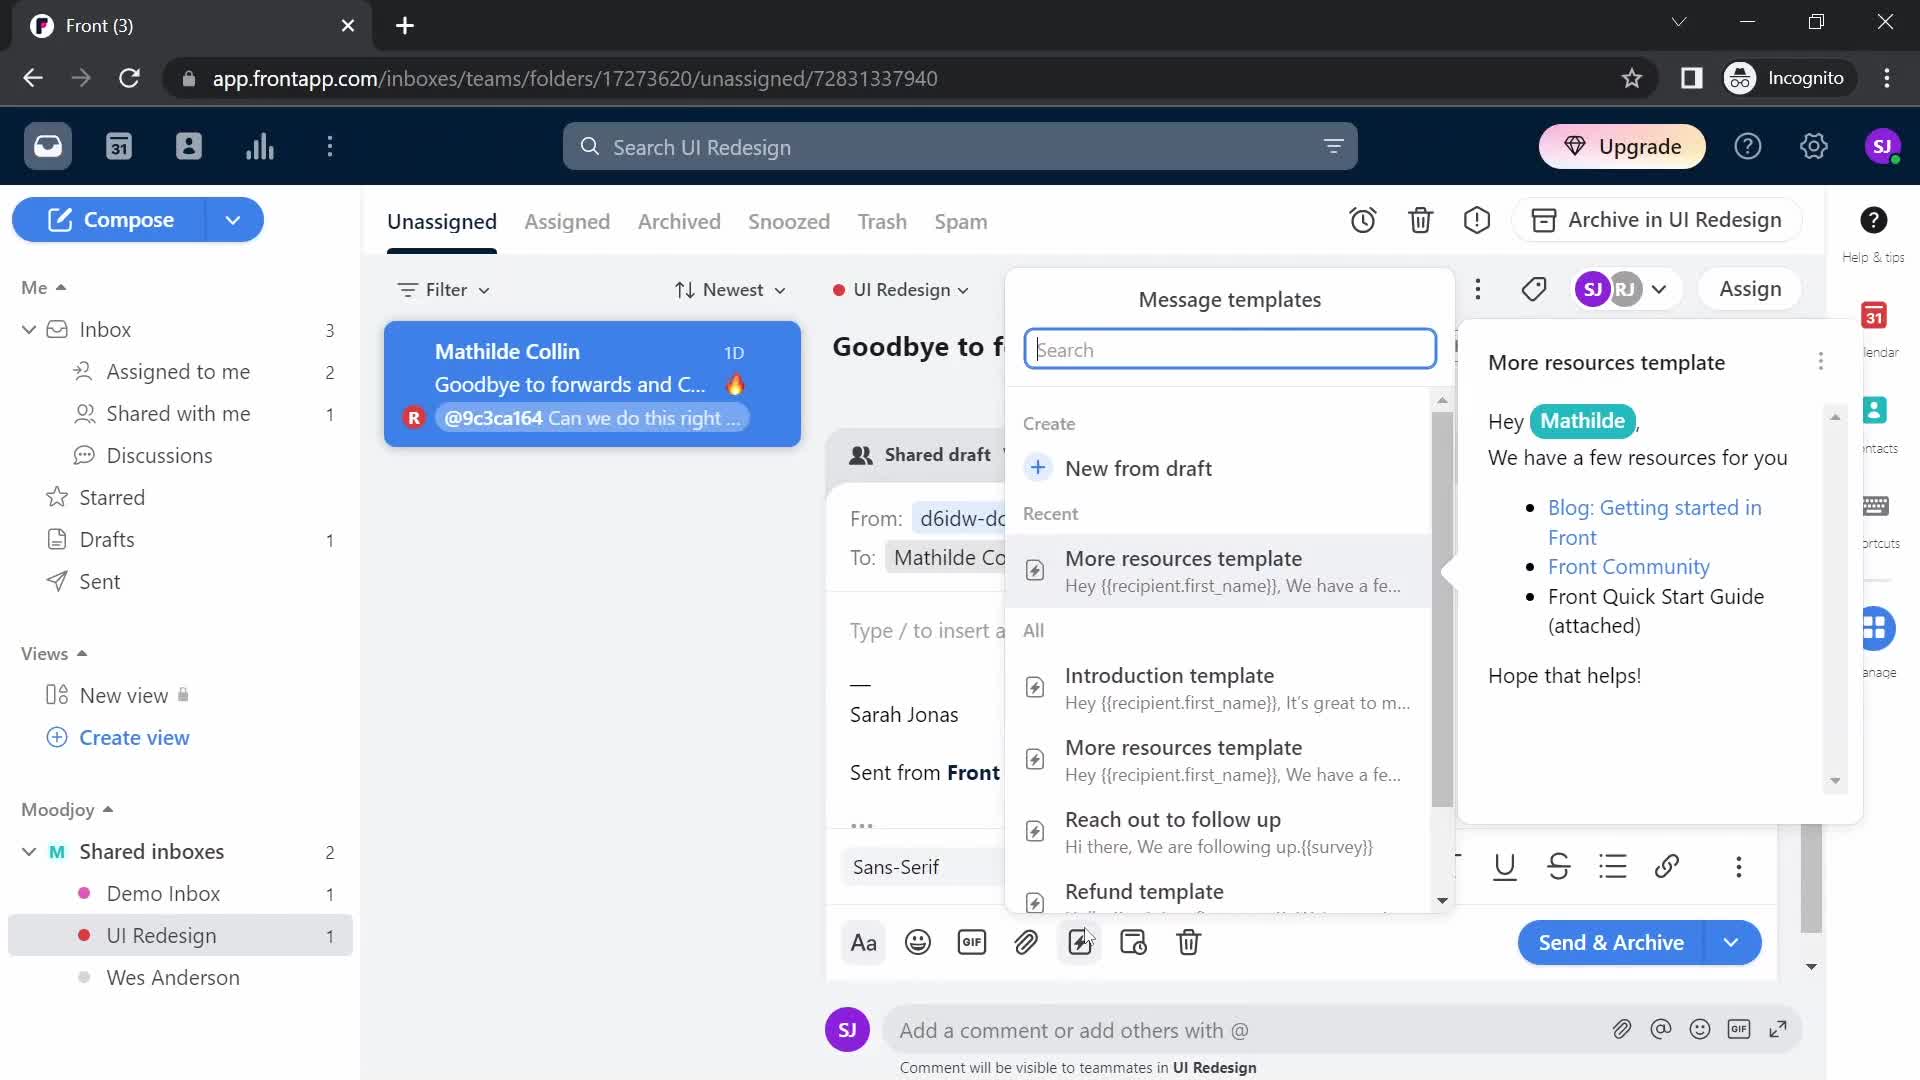Open the Calendar icon in top navigation

point(119,147)
